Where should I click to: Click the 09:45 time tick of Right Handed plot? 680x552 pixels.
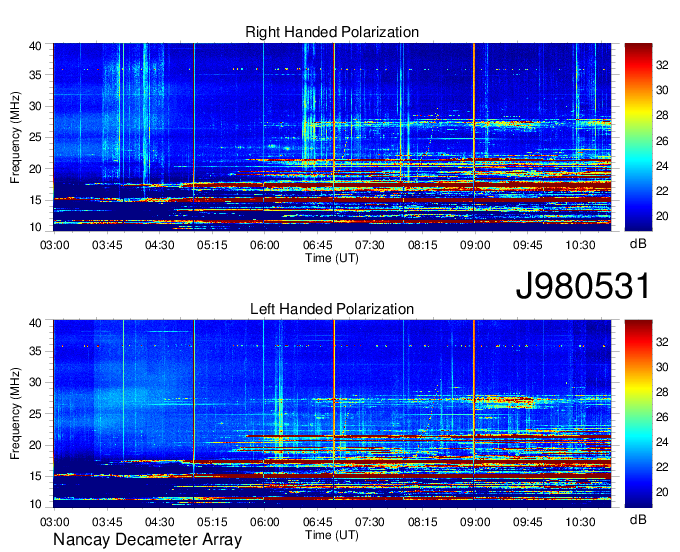click(528, 245)
